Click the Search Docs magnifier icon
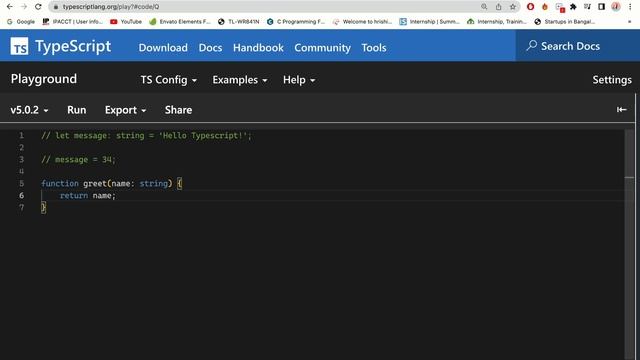 531,46
